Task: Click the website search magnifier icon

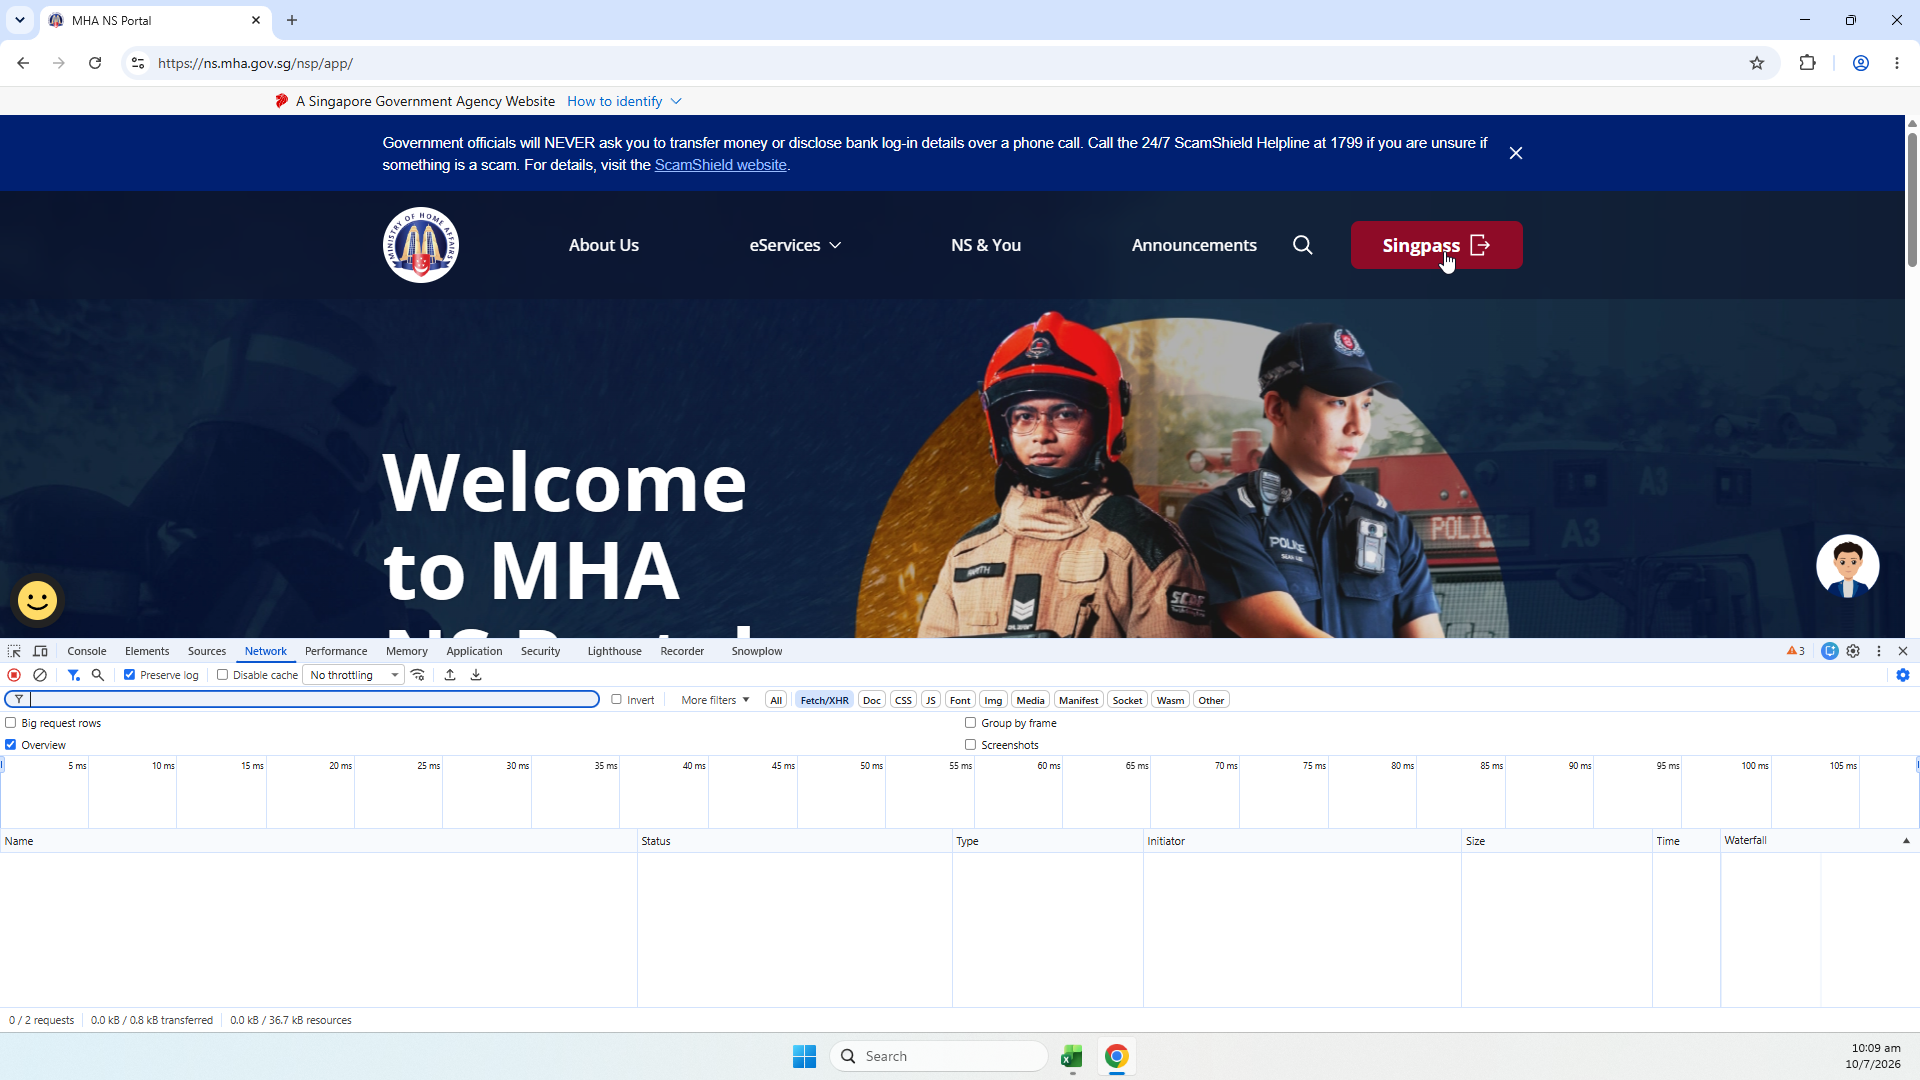Action: (1302, 245)
